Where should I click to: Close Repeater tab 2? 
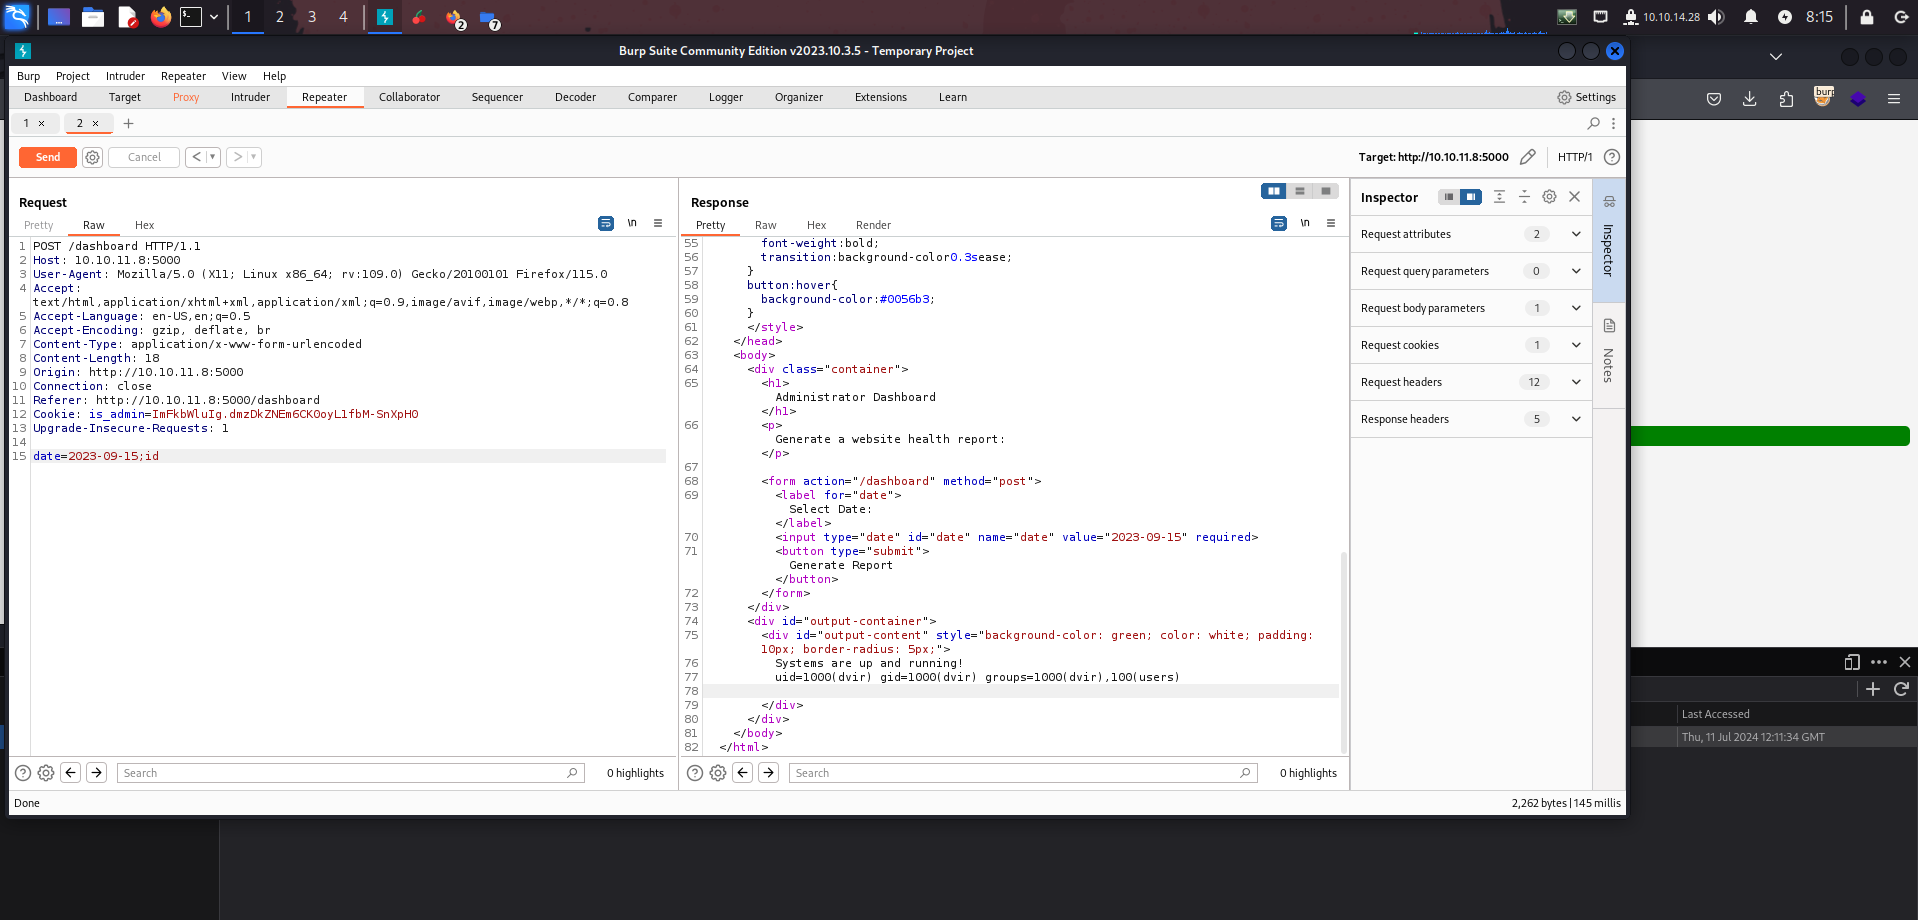tap(96, 123)
